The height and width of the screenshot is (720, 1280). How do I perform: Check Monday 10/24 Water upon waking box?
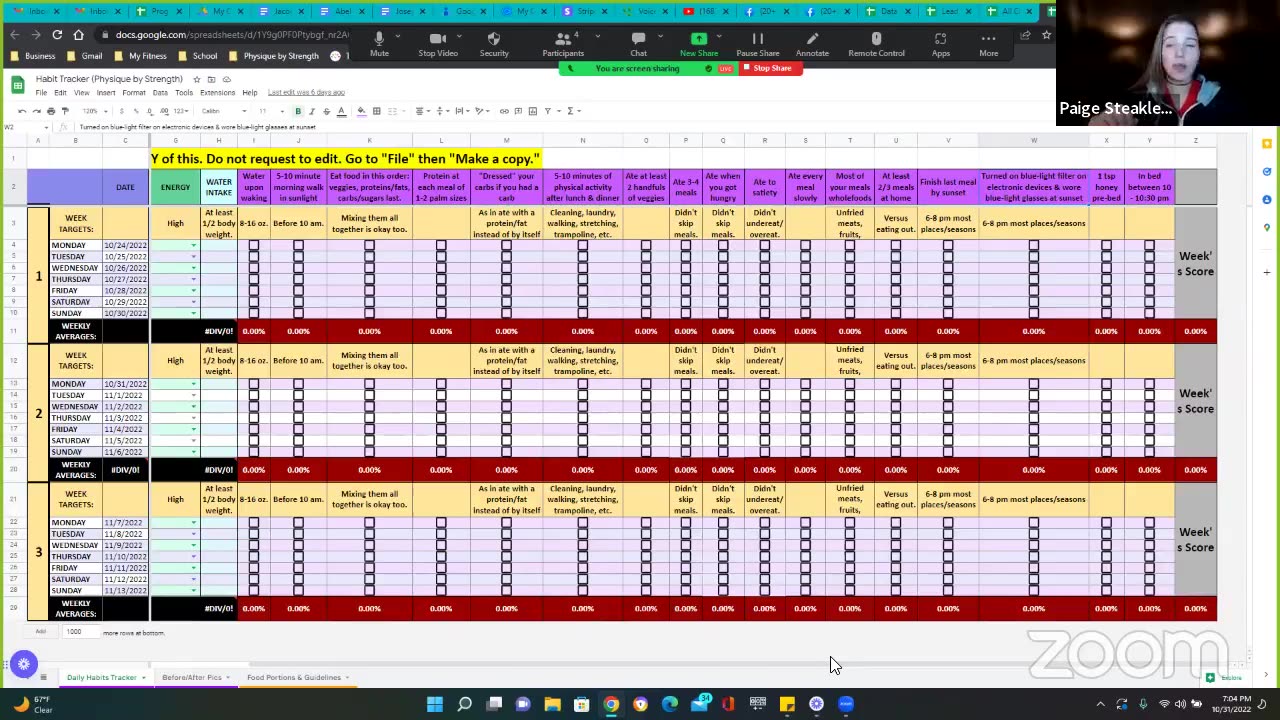click(x=254, y=246)
